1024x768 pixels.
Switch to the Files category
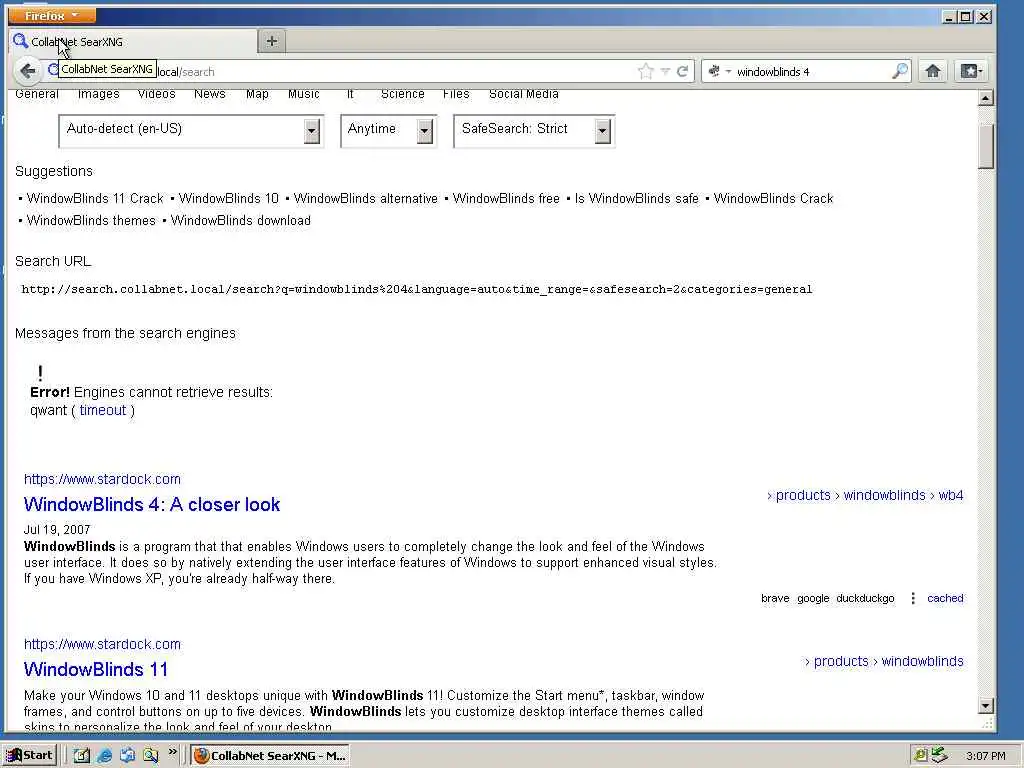pyautogui.click(x=456, y=94)
